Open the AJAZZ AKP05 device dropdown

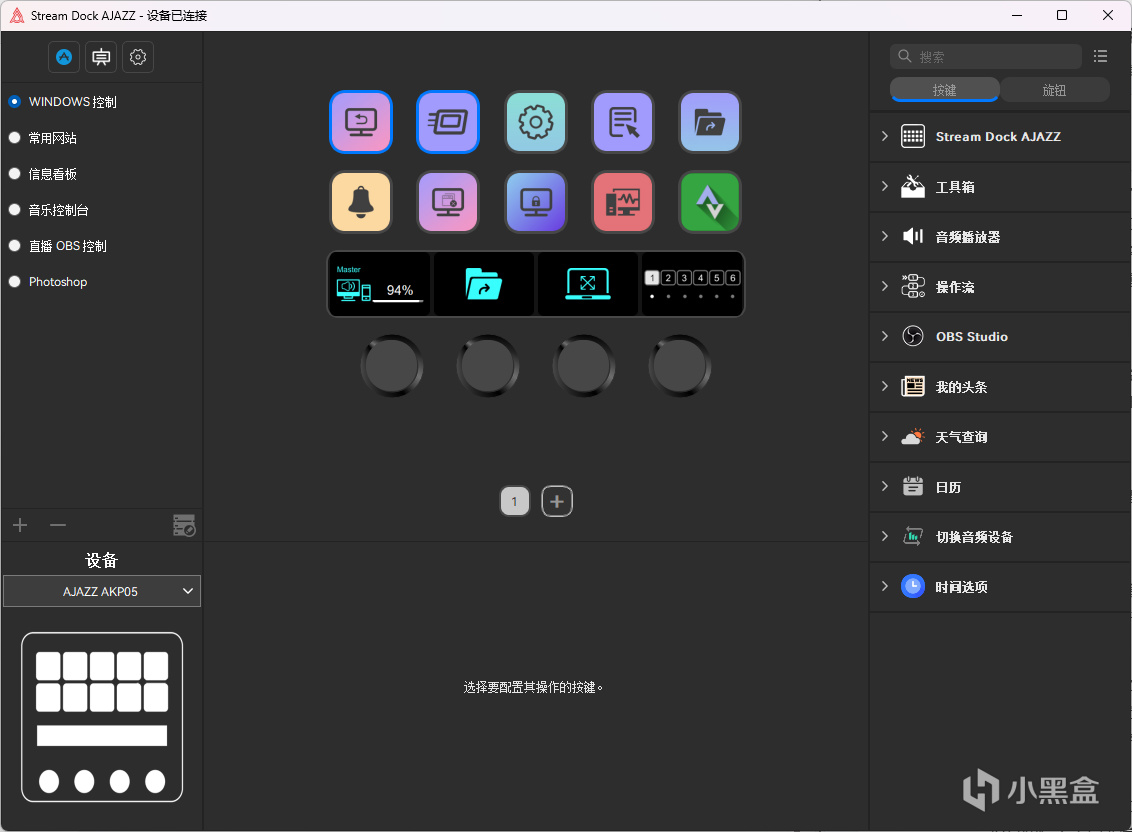102,592
